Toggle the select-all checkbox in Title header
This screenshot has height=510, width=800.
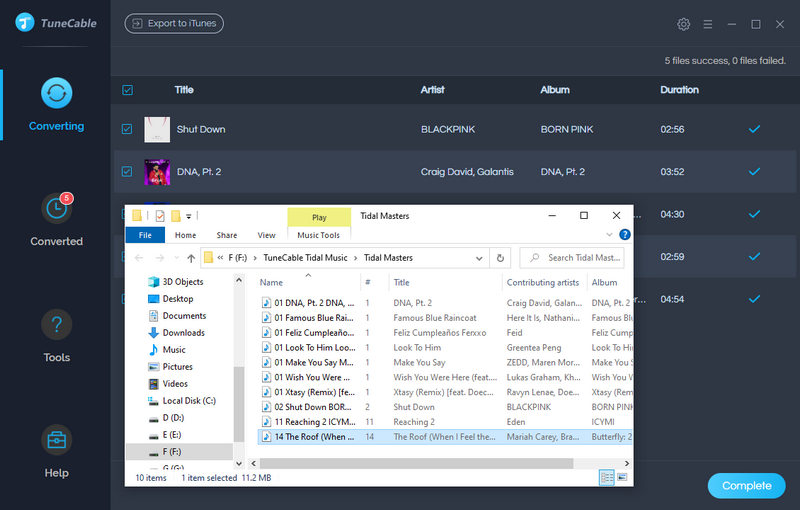click(x=128, y=90)
